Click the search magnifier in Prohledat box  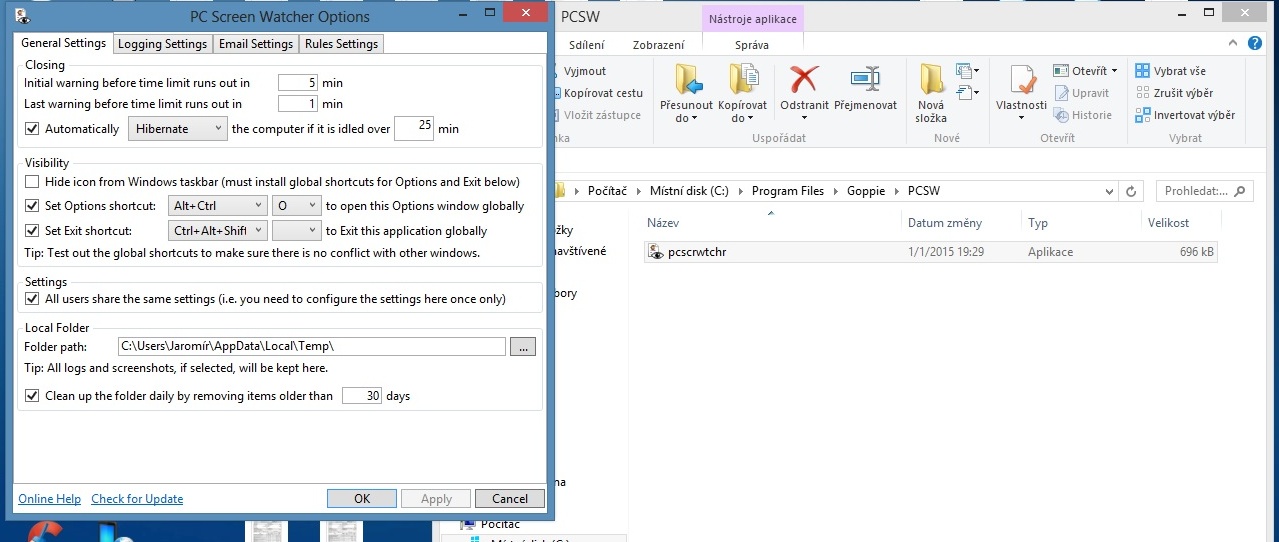click(1239, 191)
